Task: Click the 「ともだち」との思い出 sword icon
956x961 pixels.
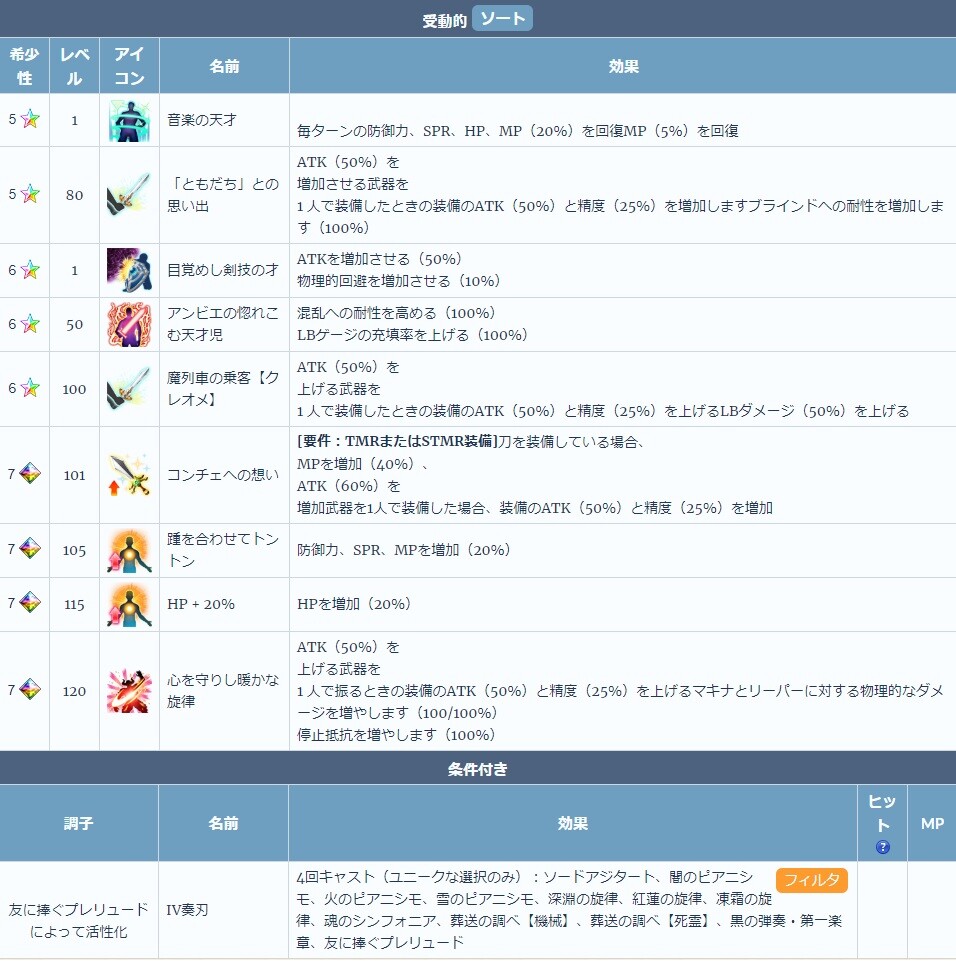Action: tap(129, 194)
